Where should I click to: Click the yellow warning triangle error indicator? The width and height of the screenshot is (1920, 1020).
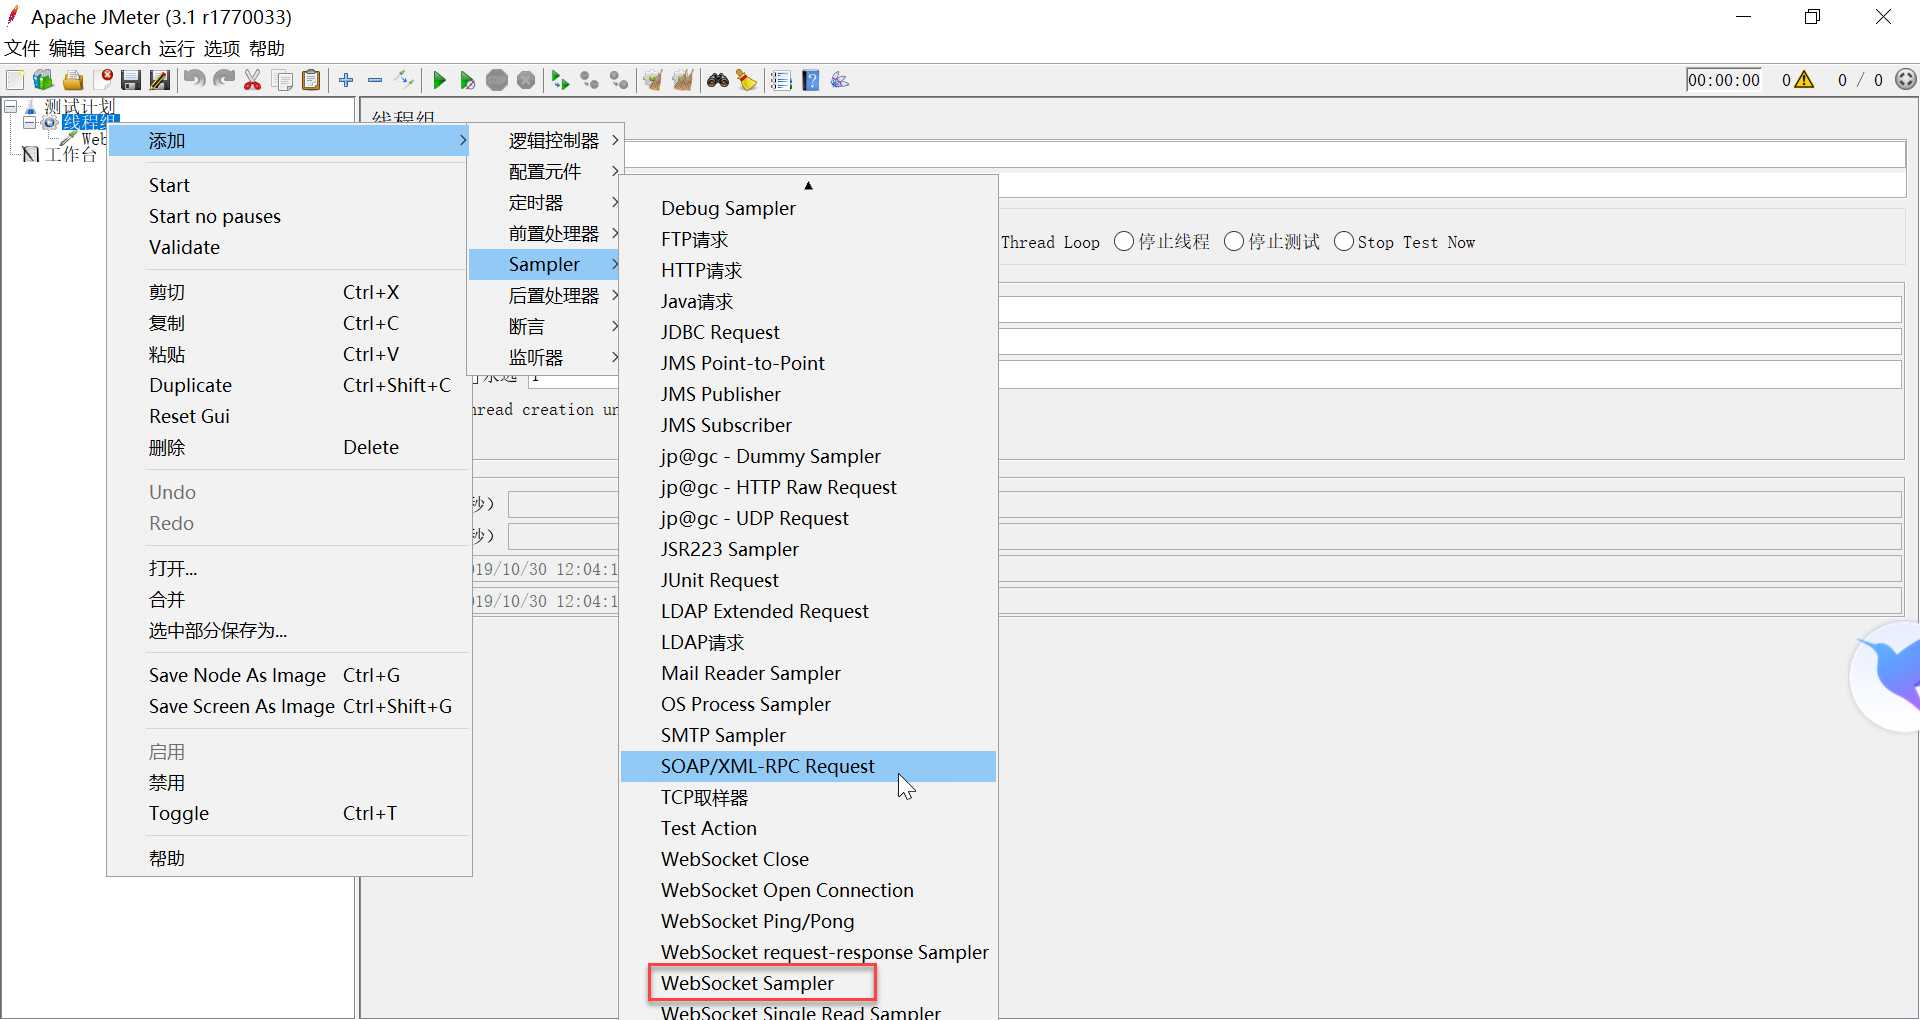click(x=1804, y=80)
